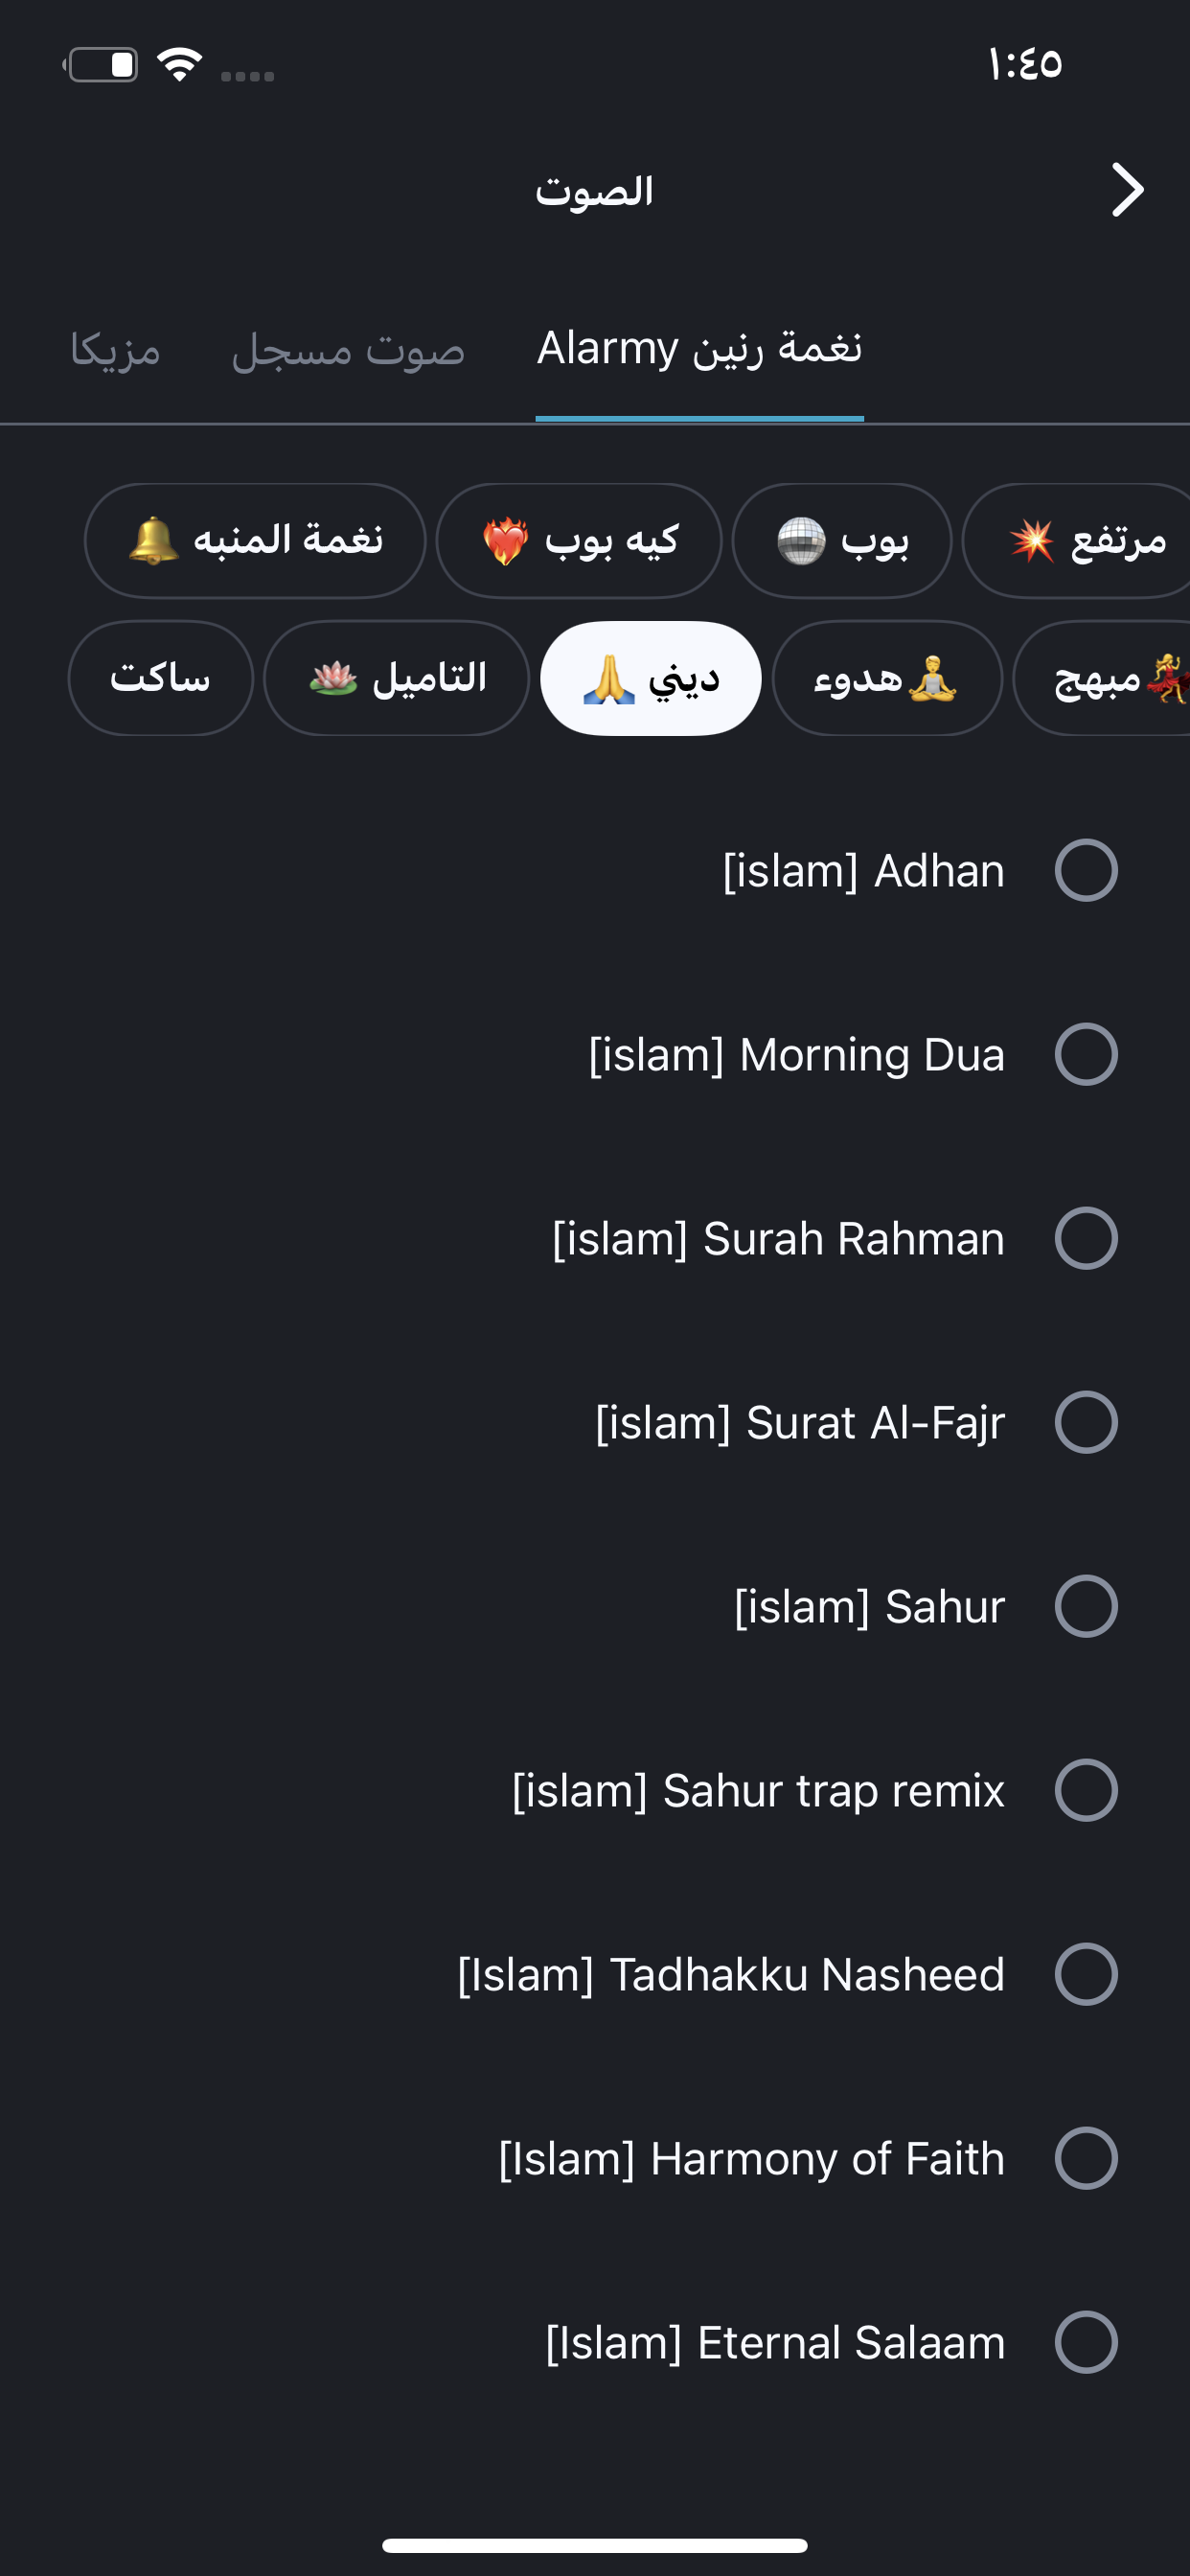
Task: Select [Islam] Eternal Salaam radio button
Action: coord(1086,2342)
